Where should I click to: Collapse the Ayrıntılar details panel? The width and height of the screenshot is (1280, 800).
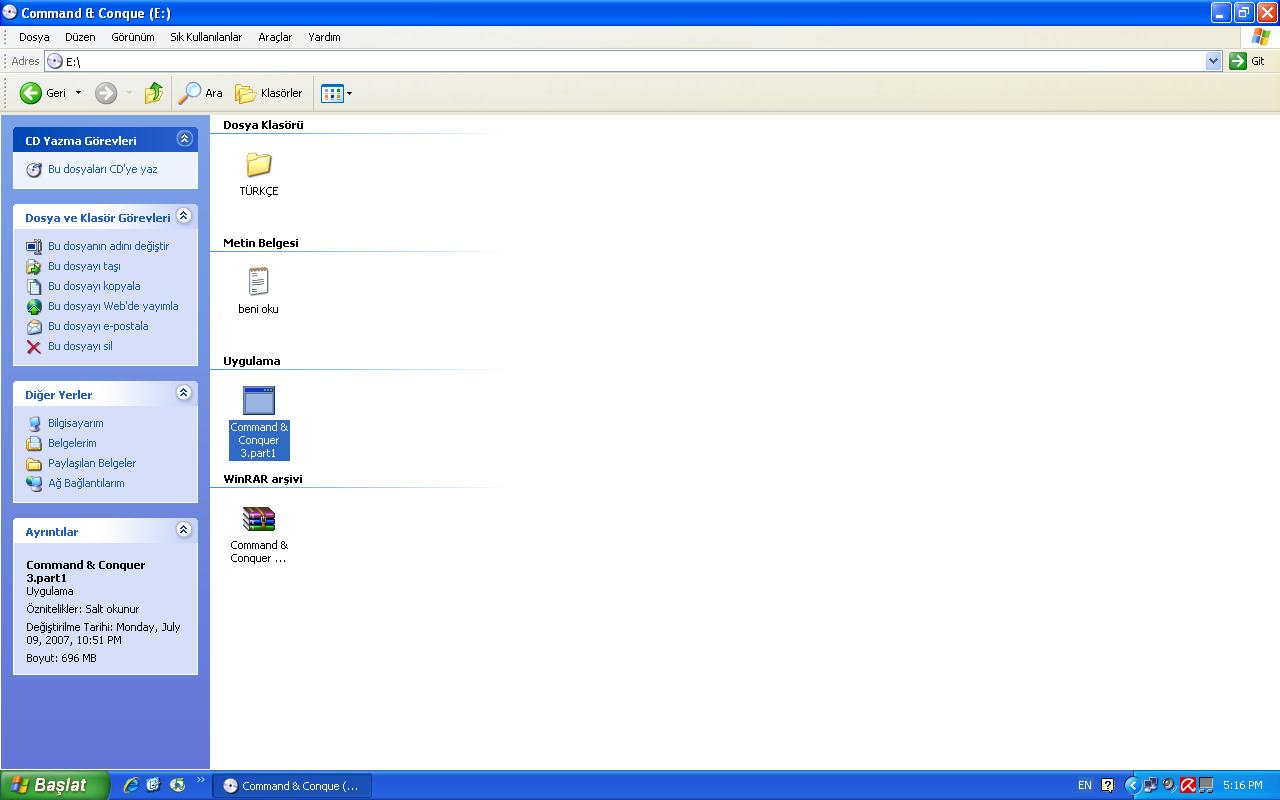pyautogui.click(x=183, y=530)
